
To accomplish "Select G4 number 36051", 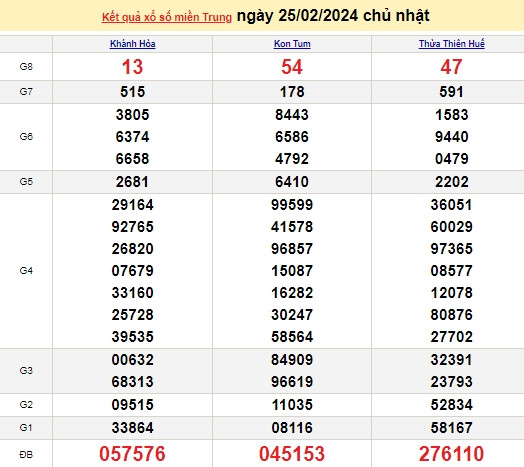I will [x=451, y=205].
